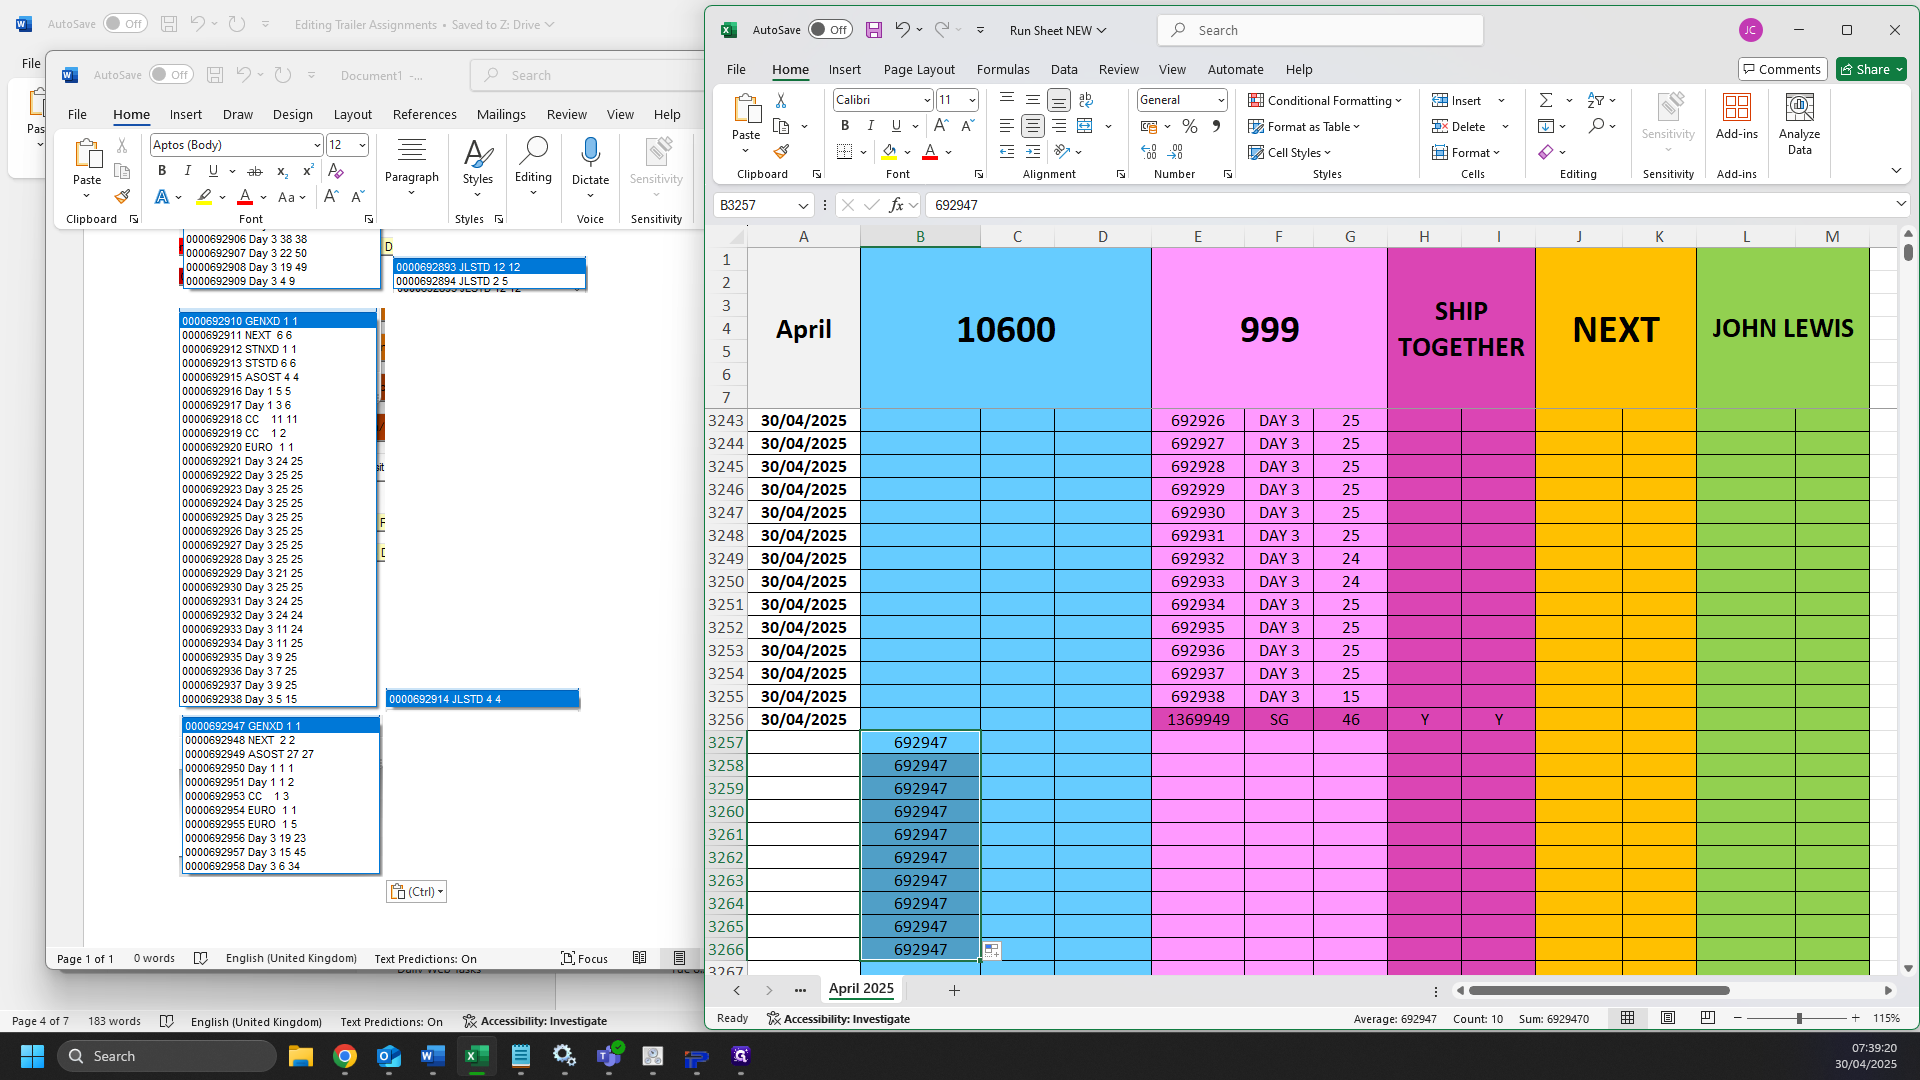
Task: Open Excel Add-ins button
Action: click(x=1737, y=117)
